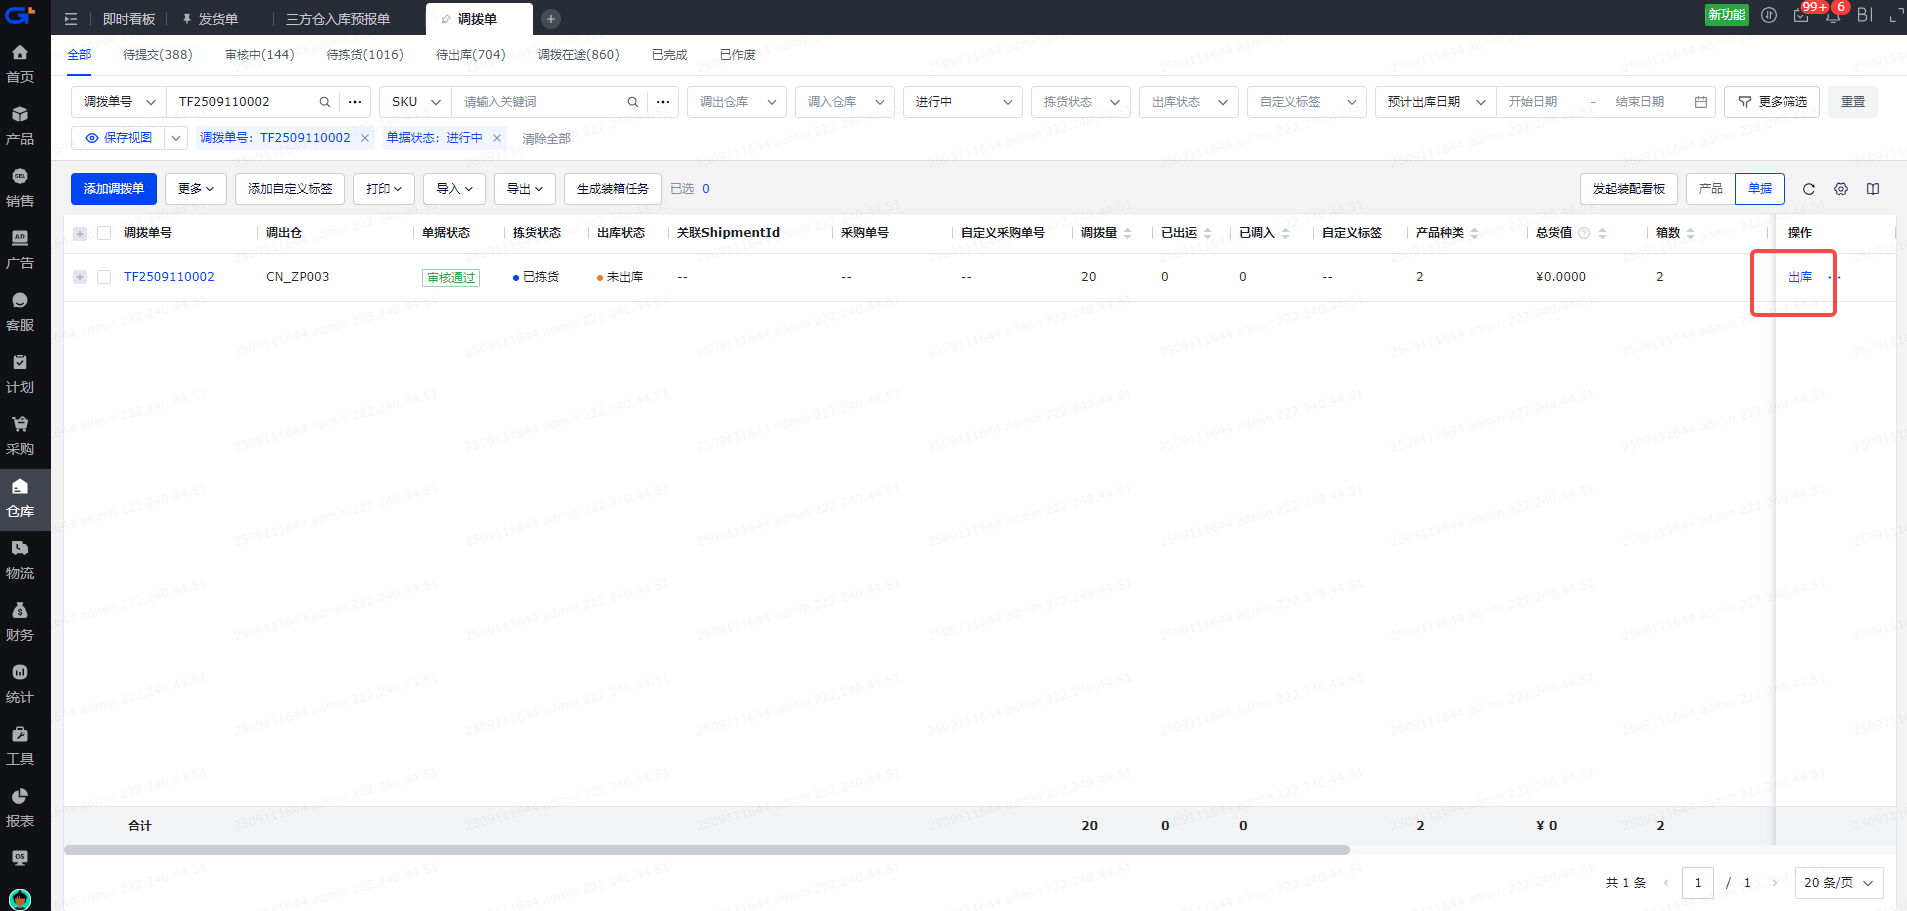Open the 销售 sales sidebar icon
The width and height of the screenshot is (1907, 911).
20,188
